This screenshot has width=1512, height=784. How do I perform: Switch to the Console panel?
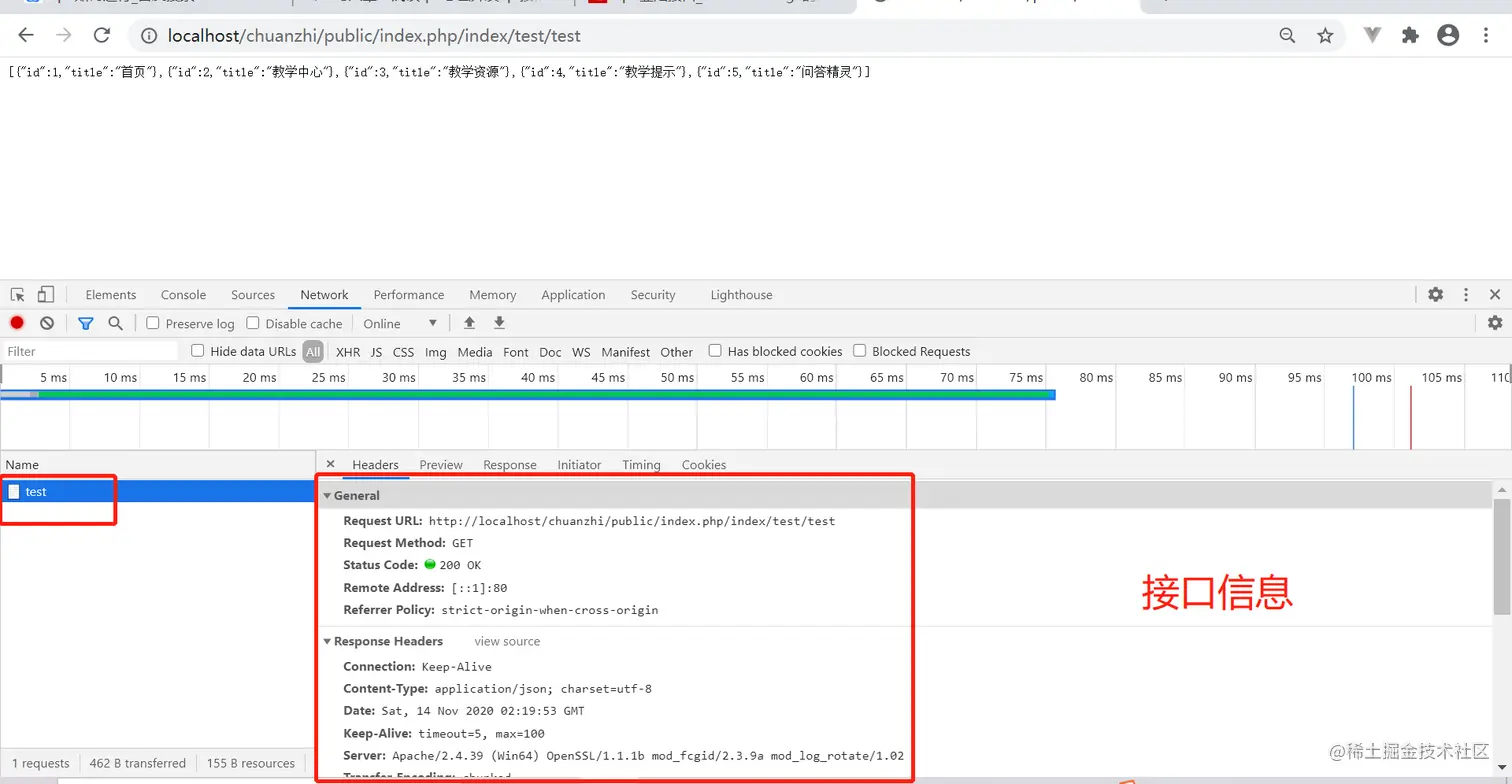184,295
